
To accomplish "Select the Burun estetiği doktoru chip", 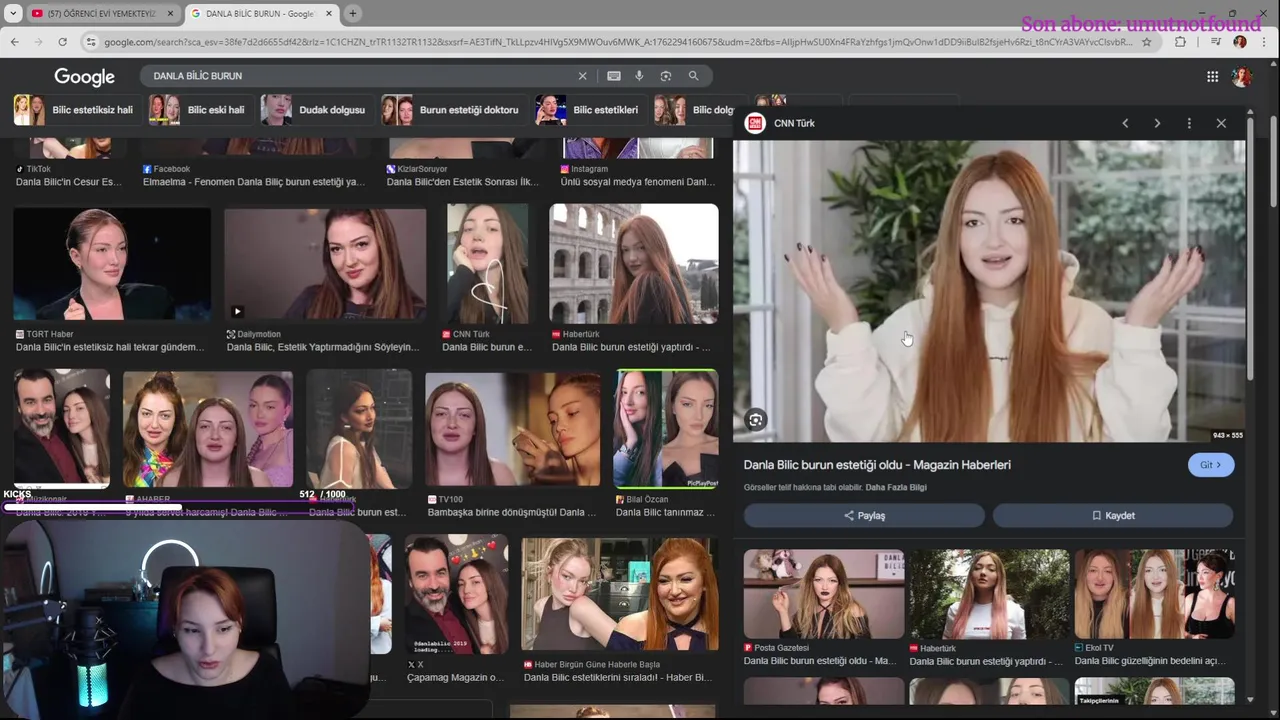I will (x=453, y=110).
